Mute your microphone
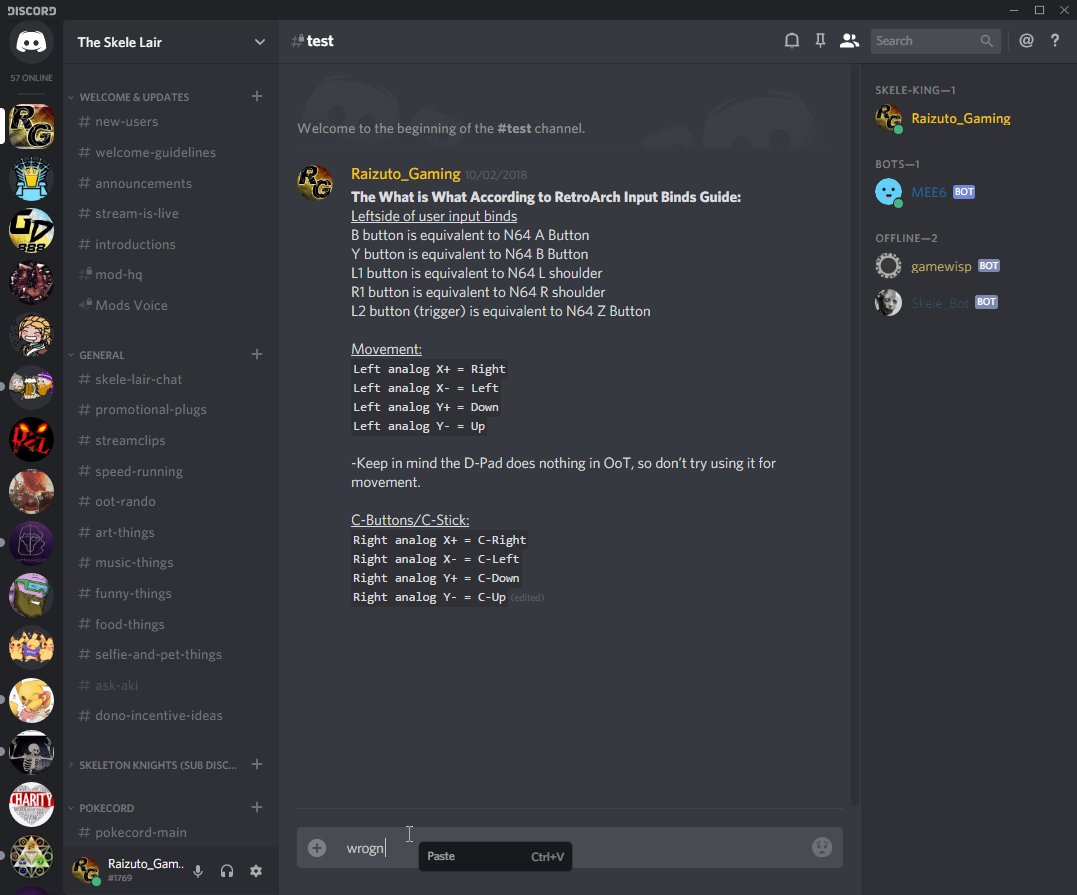 coord(197,871)
